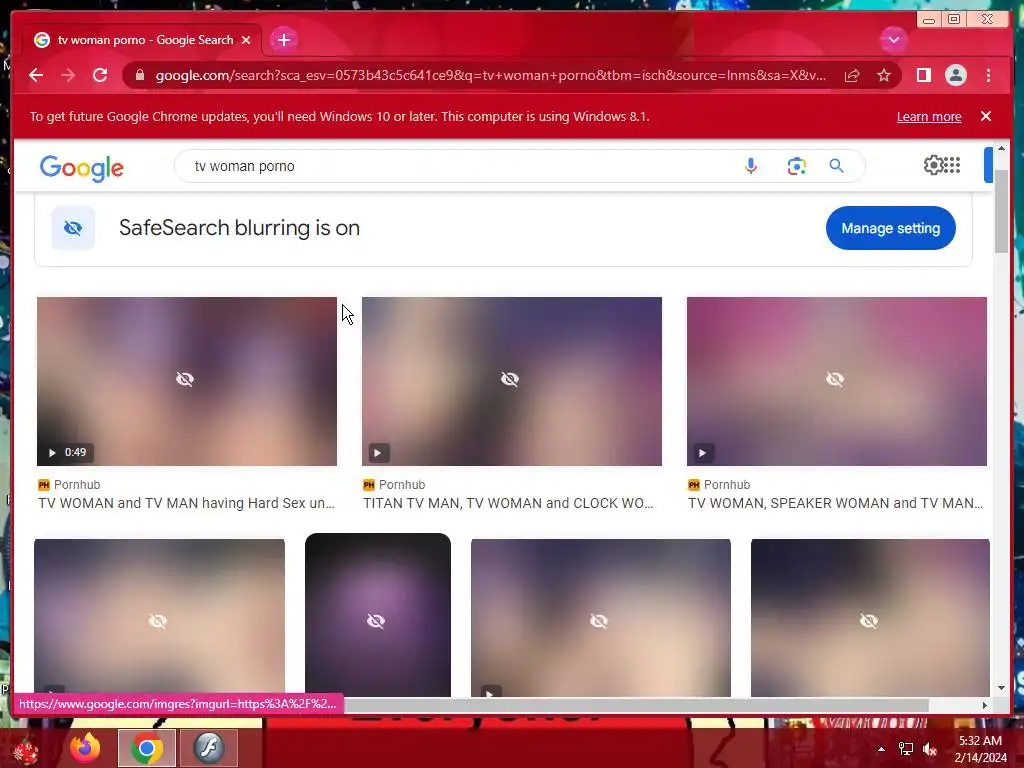Screen dimensions: 1024x768
Task: Bookmark this page with the star icon
Action: pos(884,76)
